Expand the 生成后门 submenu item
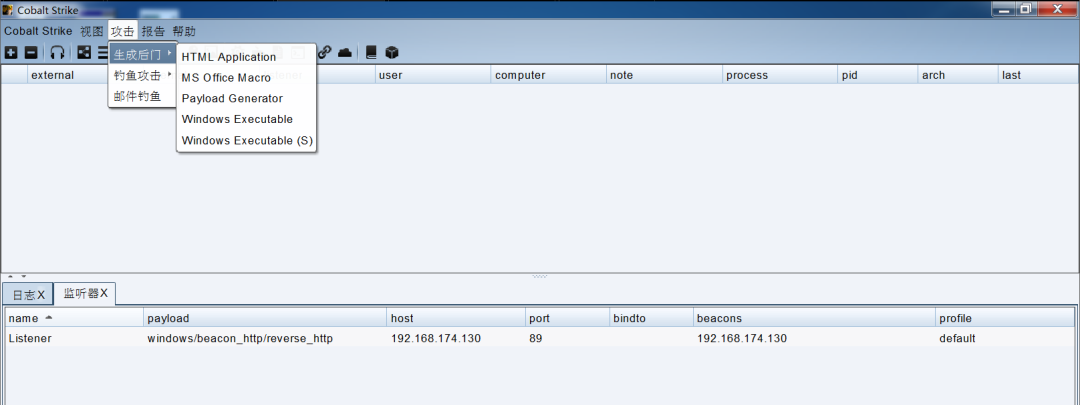 [143, 54]
